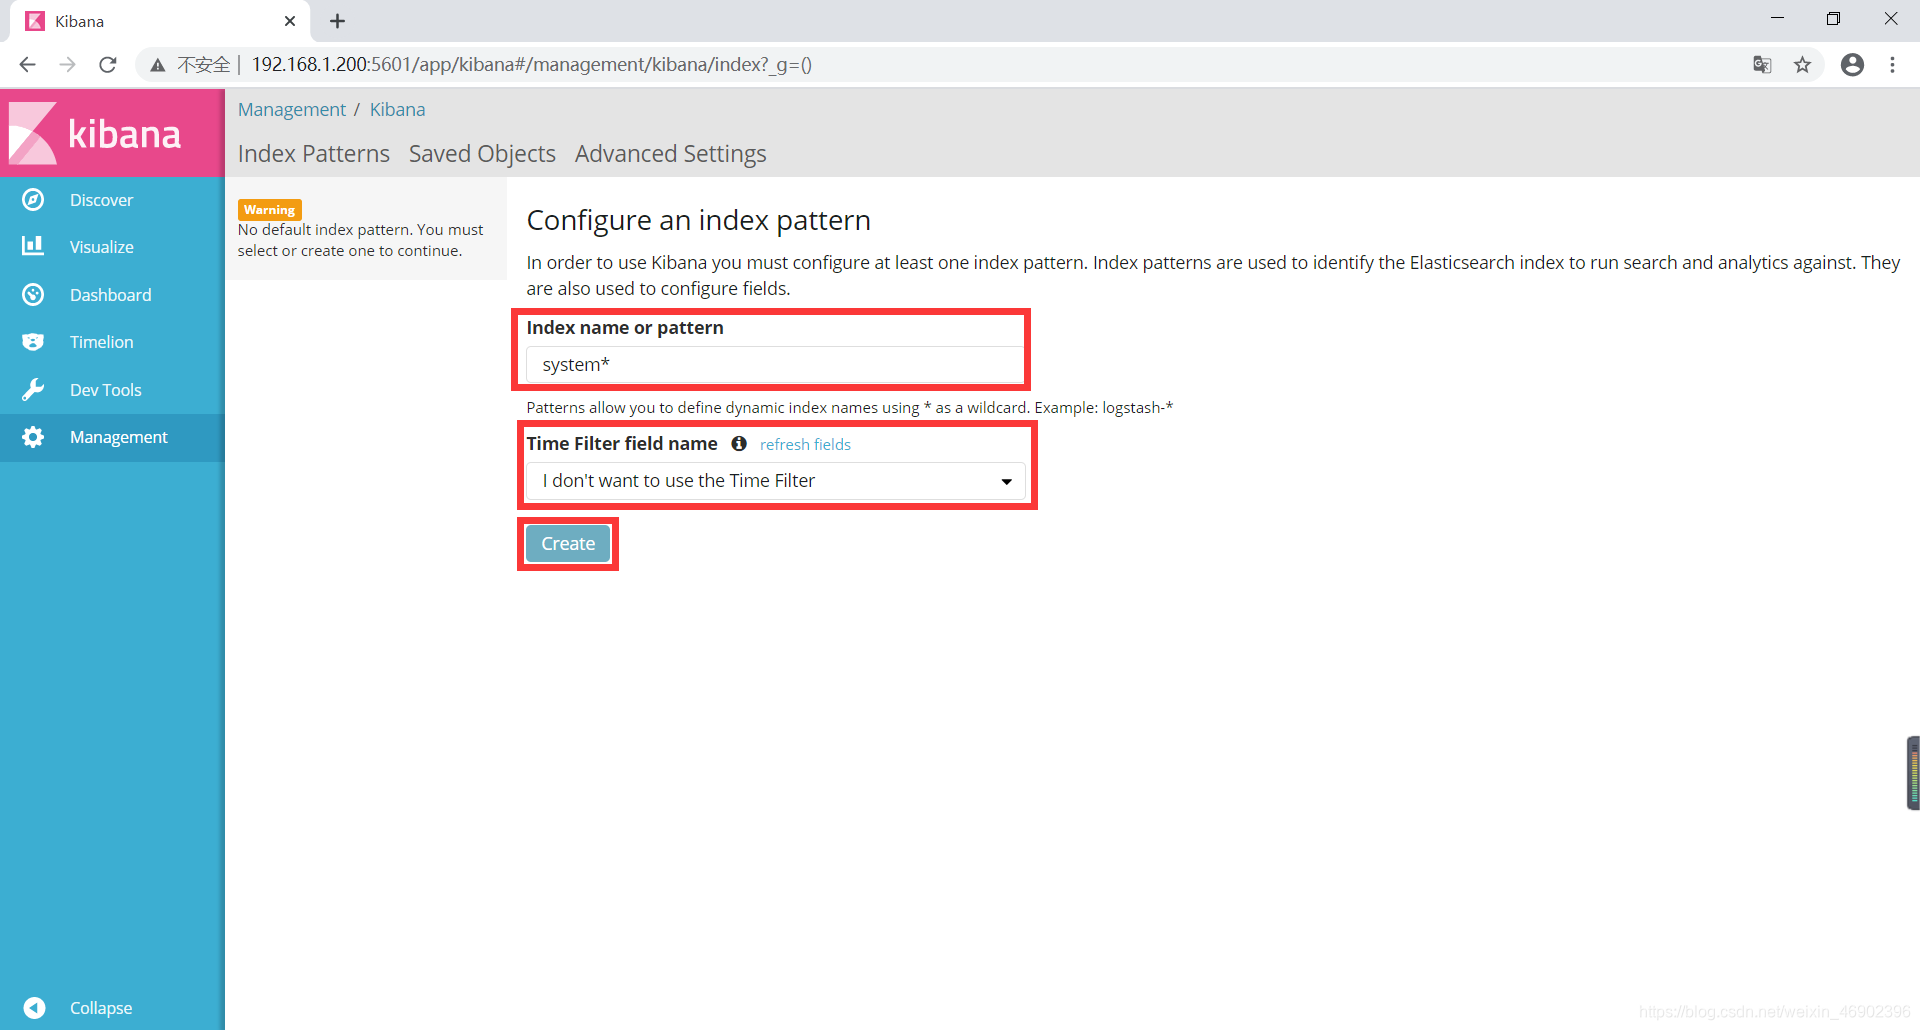Follow the Kibana breadcrumb link

[397, 109]
